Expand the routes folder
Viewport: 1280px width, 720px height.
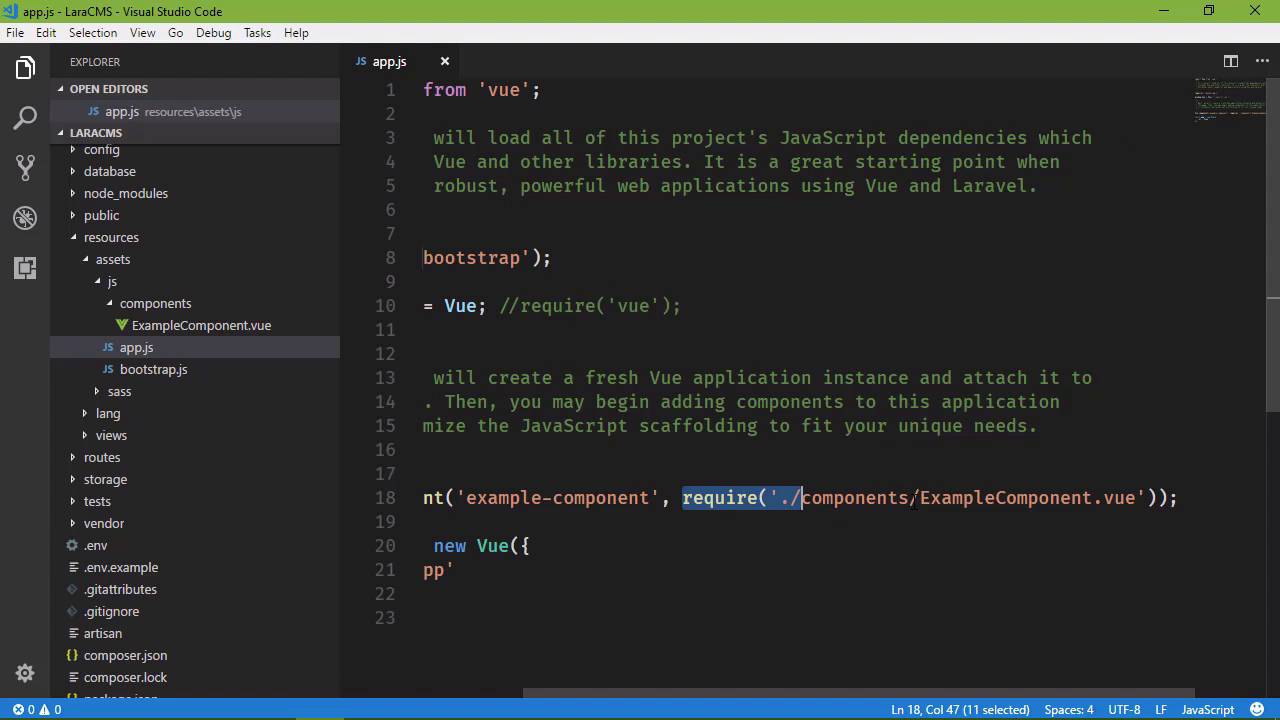click(195, 457)
